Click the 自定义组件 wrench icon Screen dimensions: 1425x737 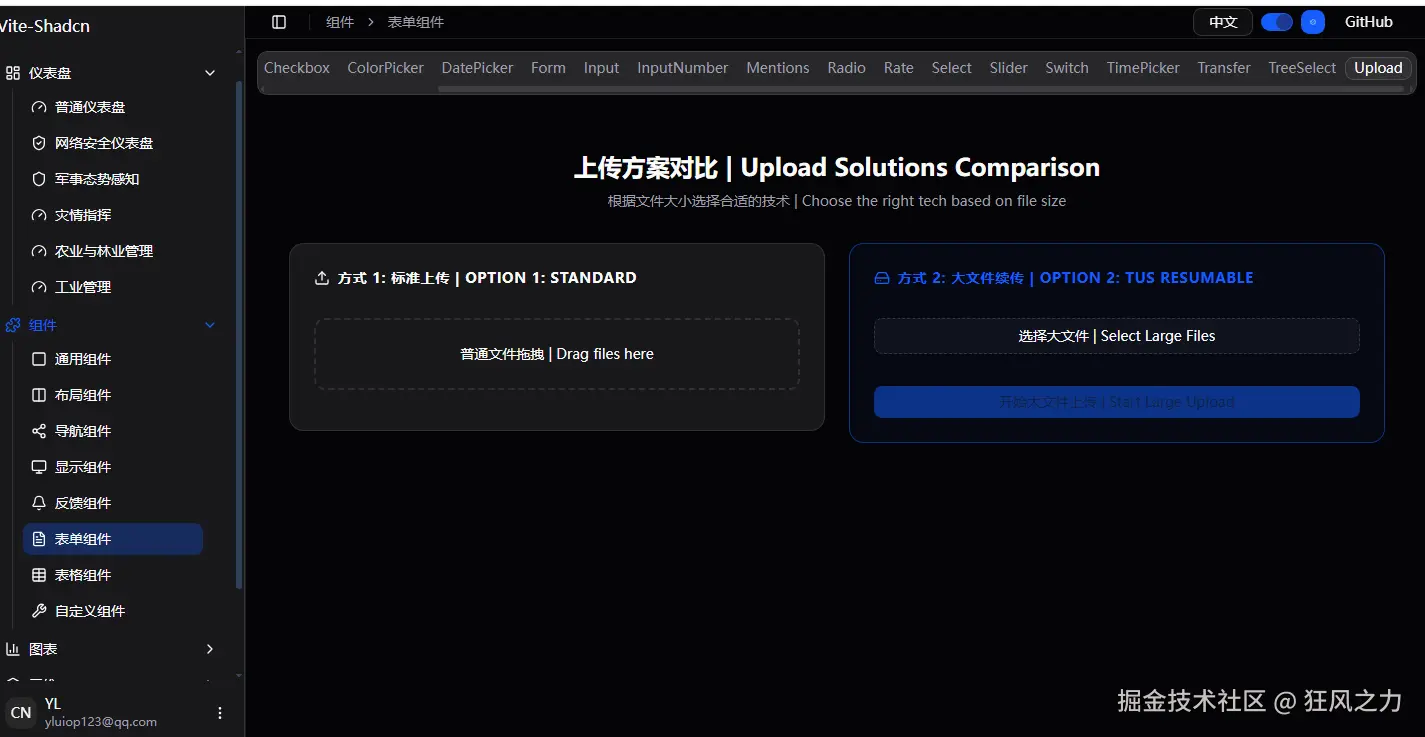(x=38, y=610)
